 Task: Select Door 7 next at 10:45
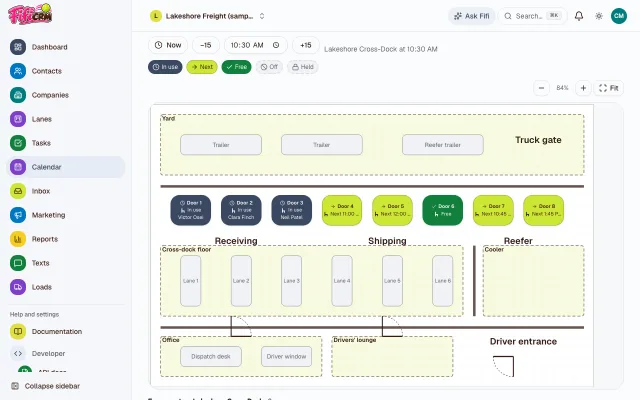click(x=493, y=210)
